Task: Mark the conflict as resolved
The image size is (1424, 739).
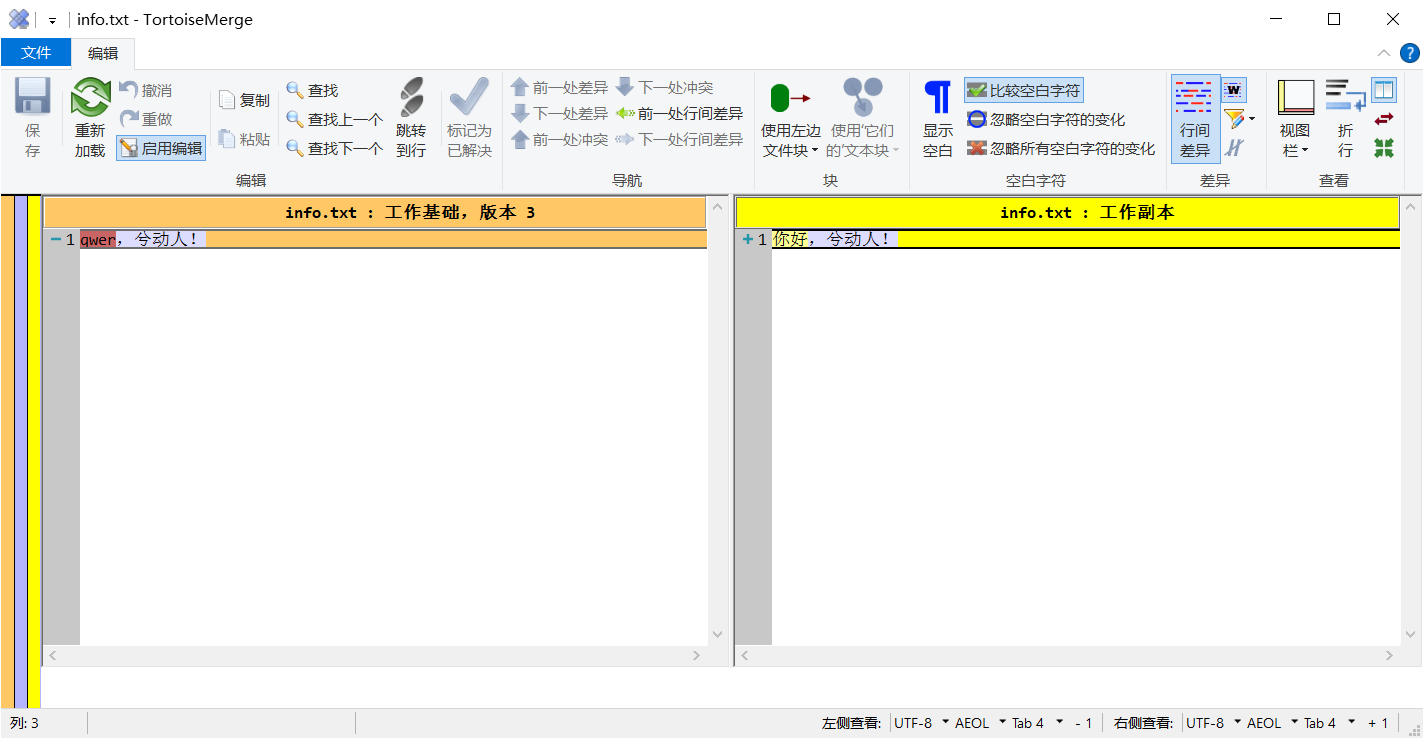Action: tap(469, 118)
